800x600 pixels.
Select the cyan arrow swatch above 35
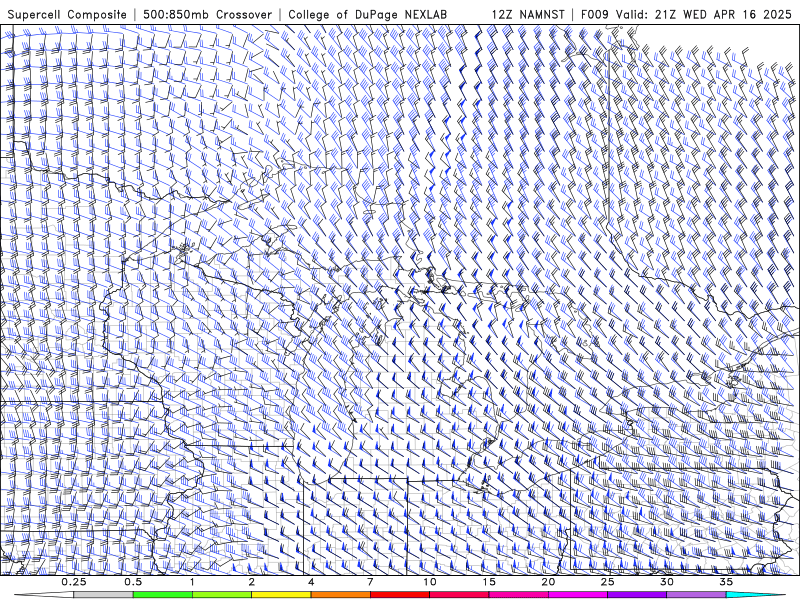(x=755, y=595)
